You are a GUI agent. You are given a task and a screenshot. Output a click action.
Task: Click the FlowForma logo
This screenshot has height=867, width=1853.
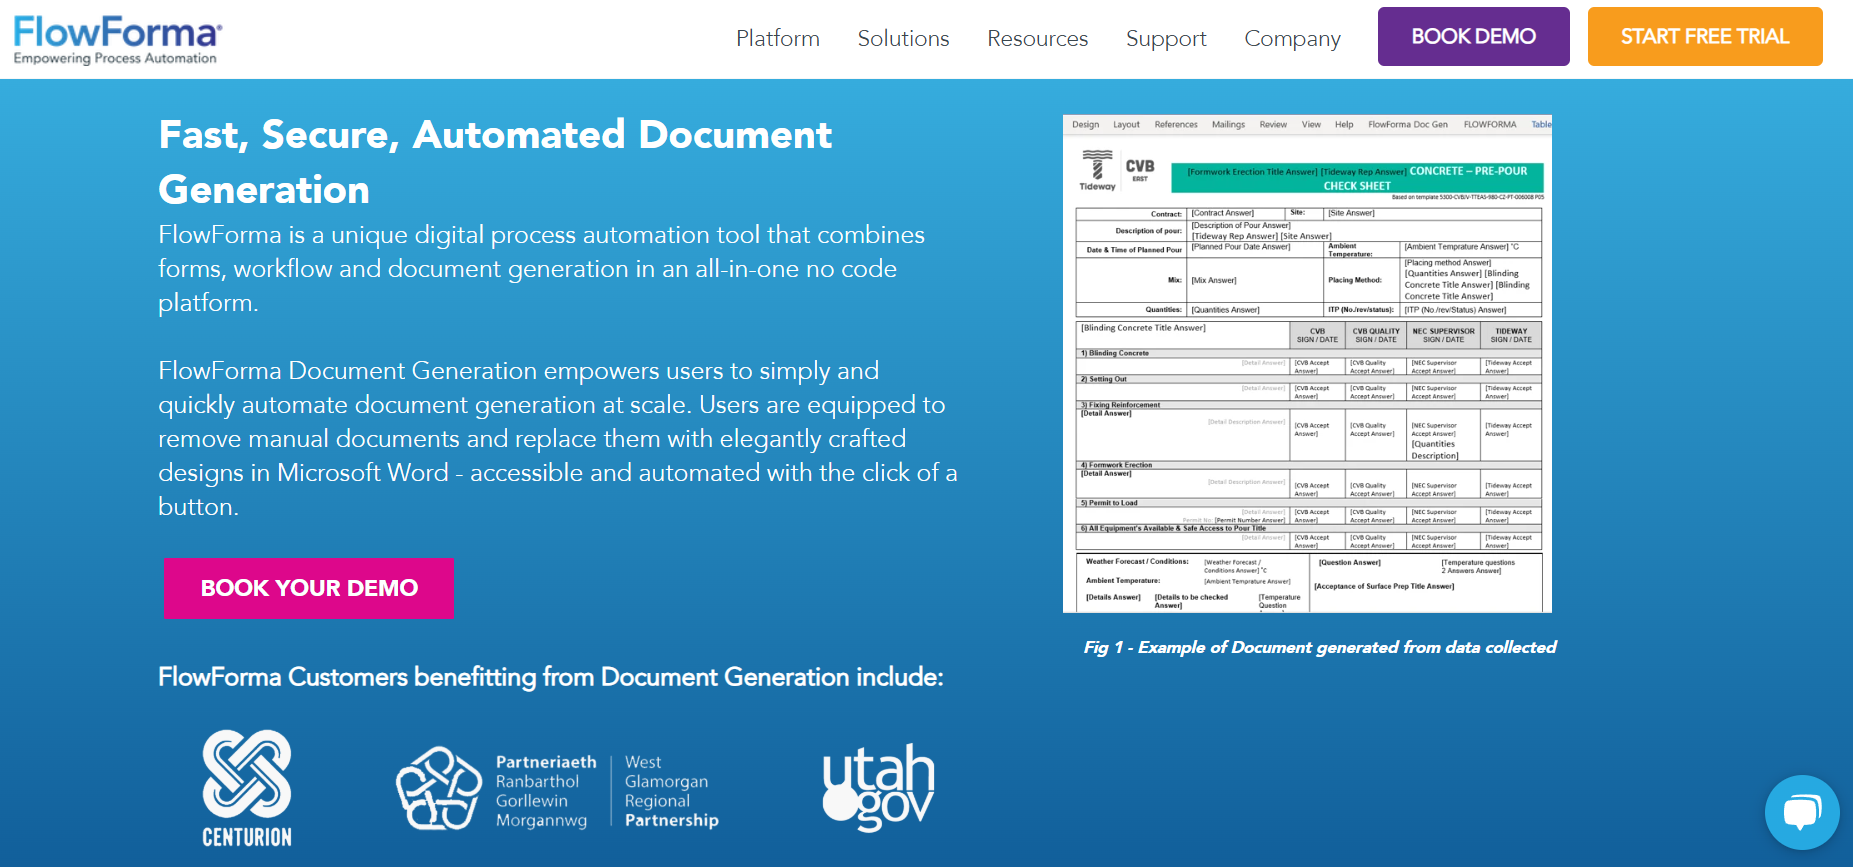tap(117, 40)
